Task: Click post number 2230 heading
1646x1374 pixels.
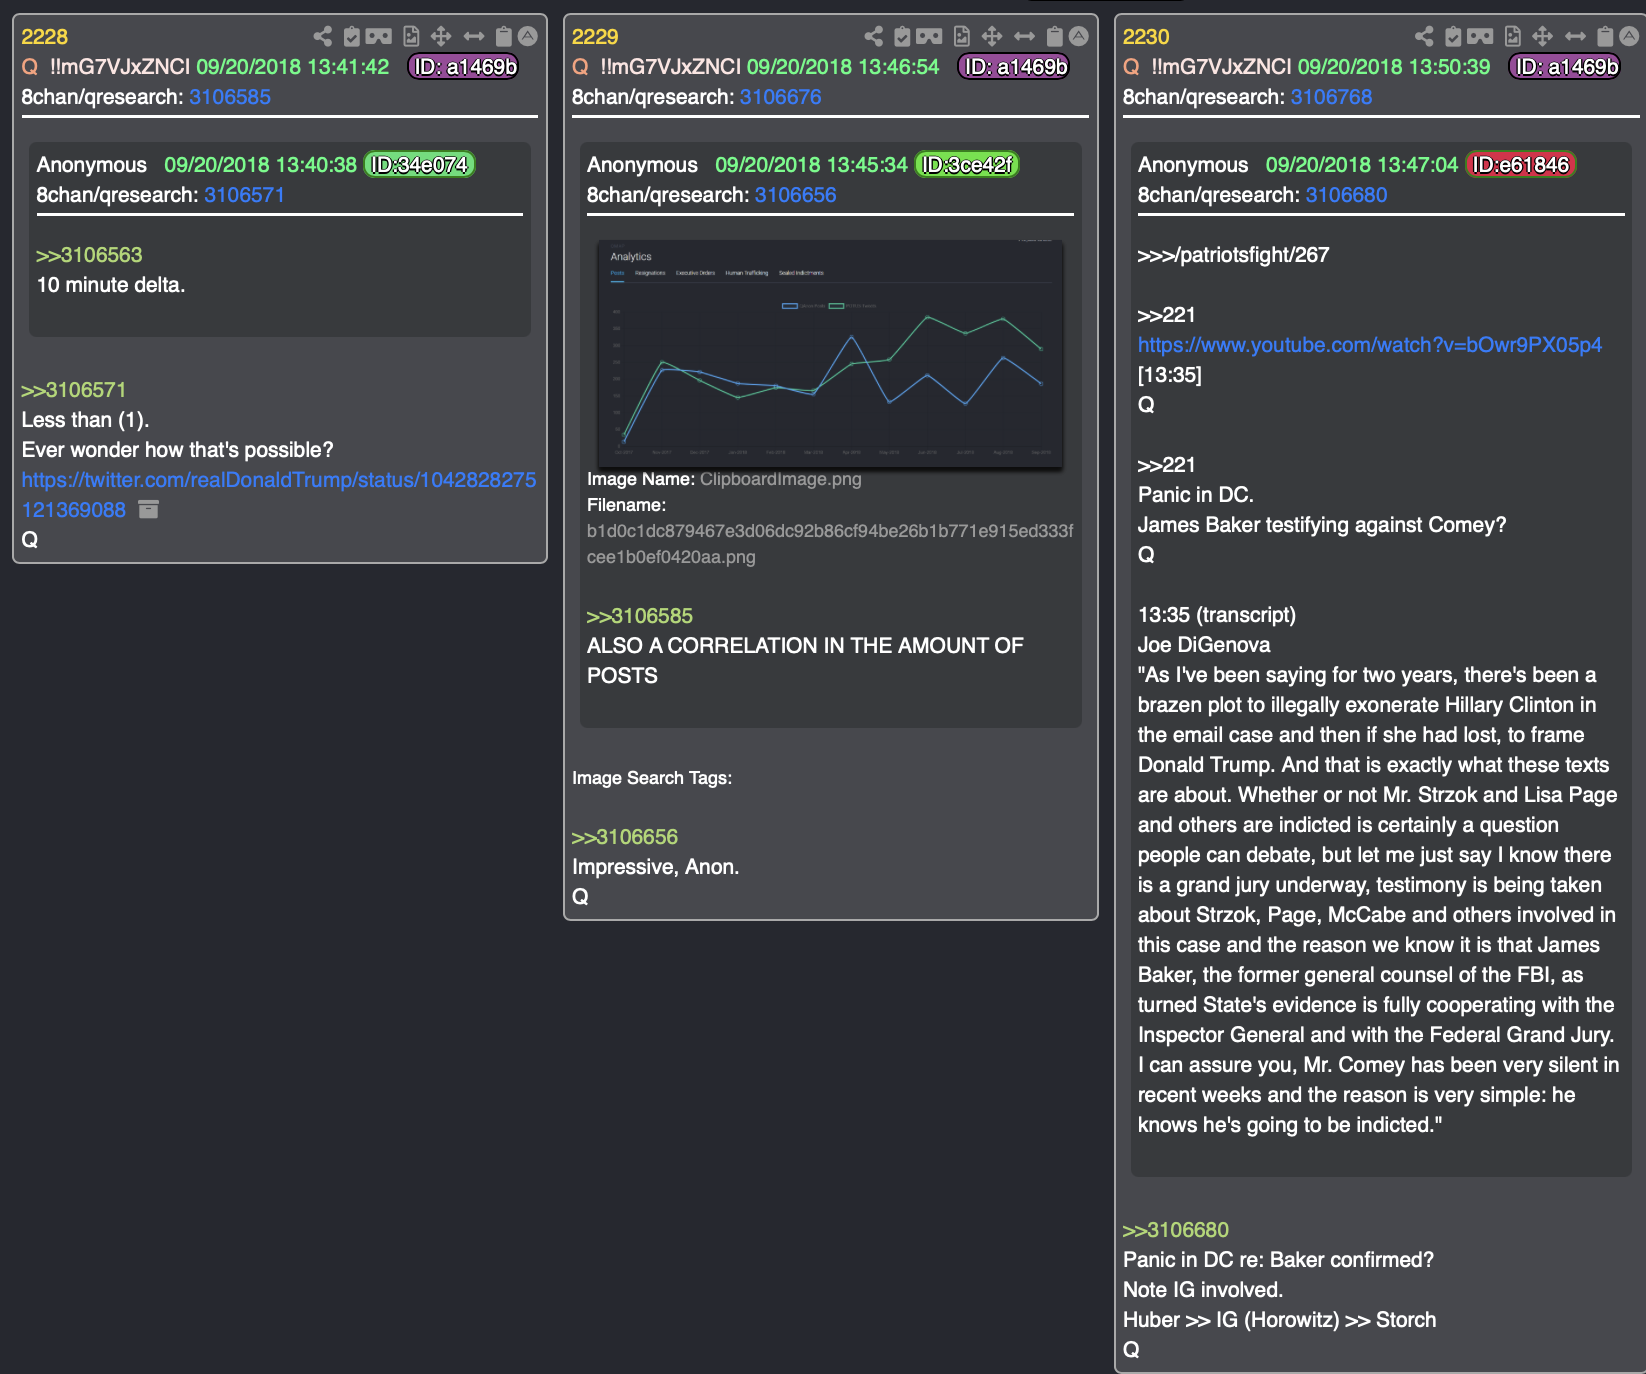Action: (x=1146, y=37)
